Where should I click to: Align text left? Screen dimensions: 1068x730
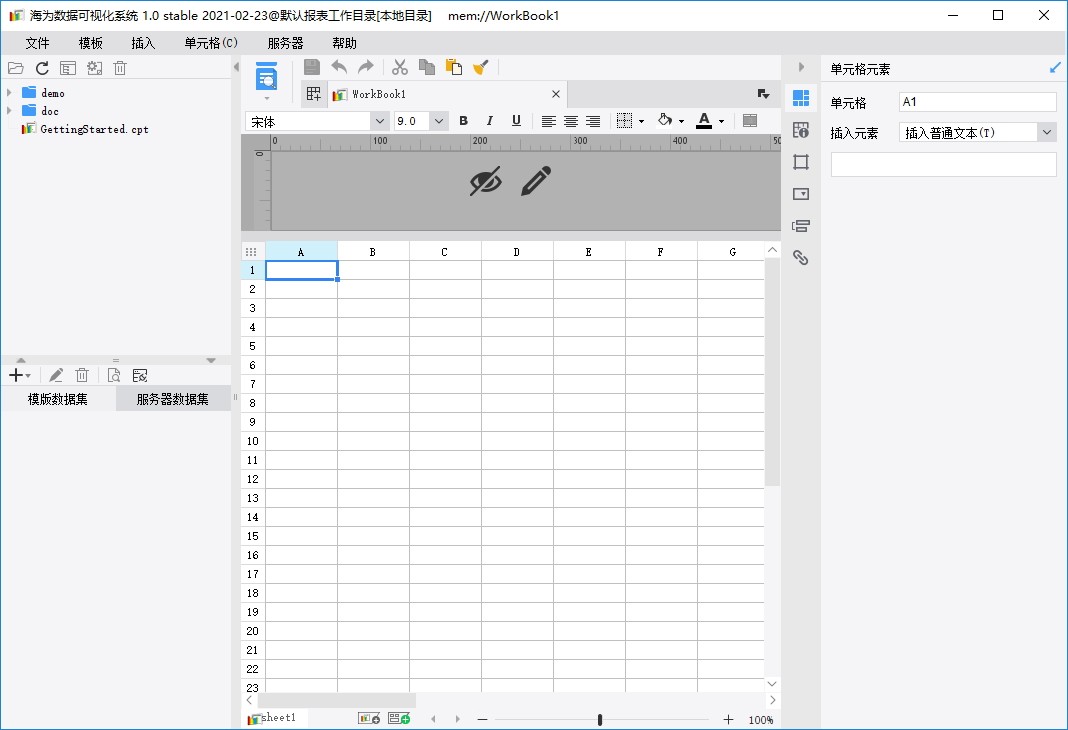(548, 121)
